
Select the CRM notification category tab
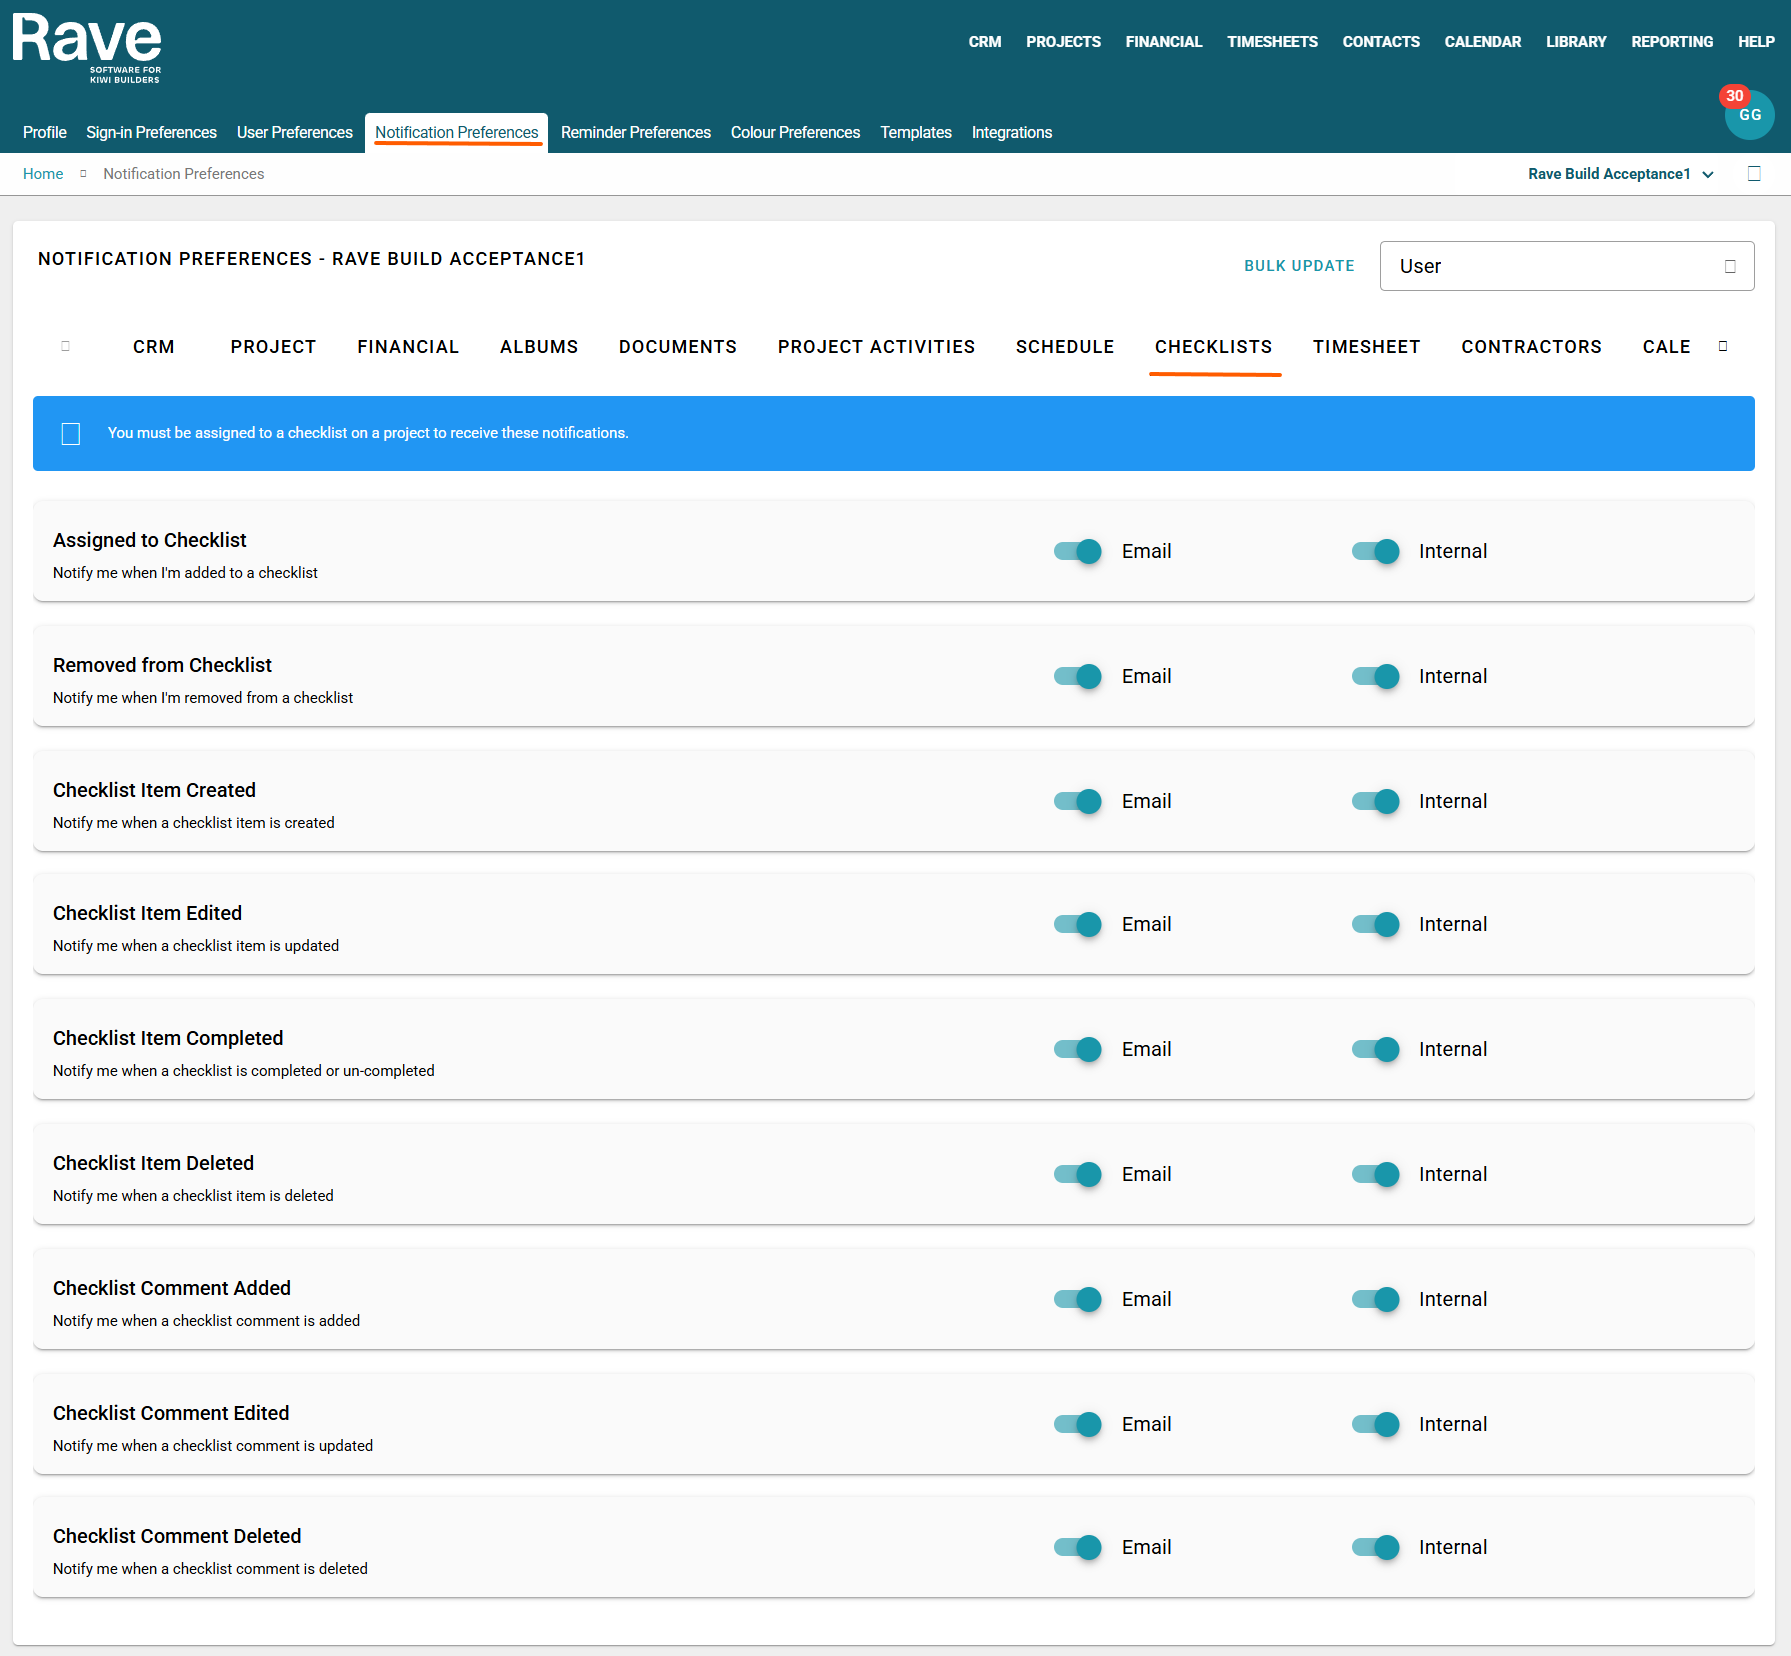coord(154,347)
